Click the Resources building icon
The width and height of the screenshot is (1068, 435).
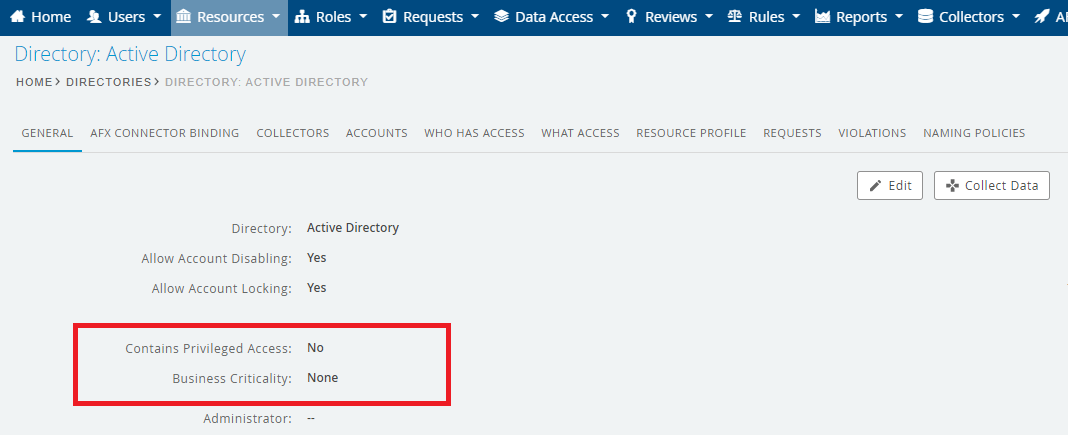[x=183, y=17]
